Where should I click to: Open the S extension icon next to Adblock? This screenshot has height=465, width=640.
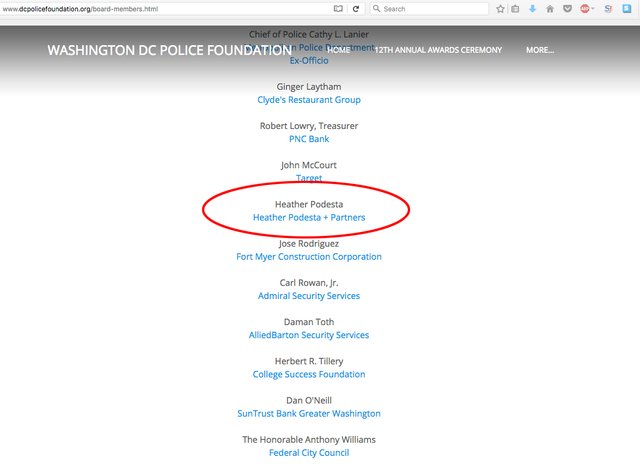[608, 9]
